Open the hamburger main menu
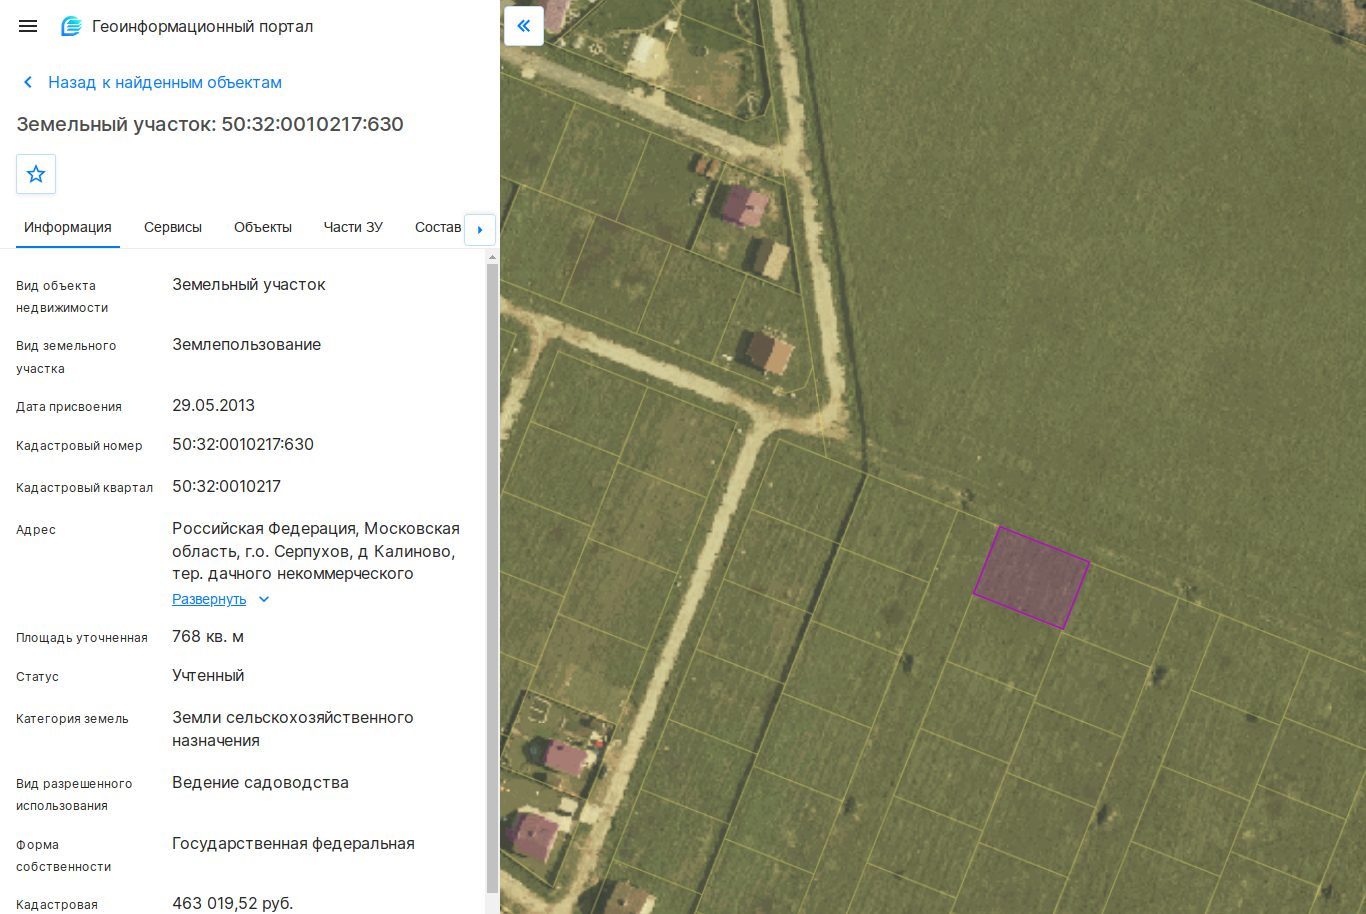 [28, 26]
